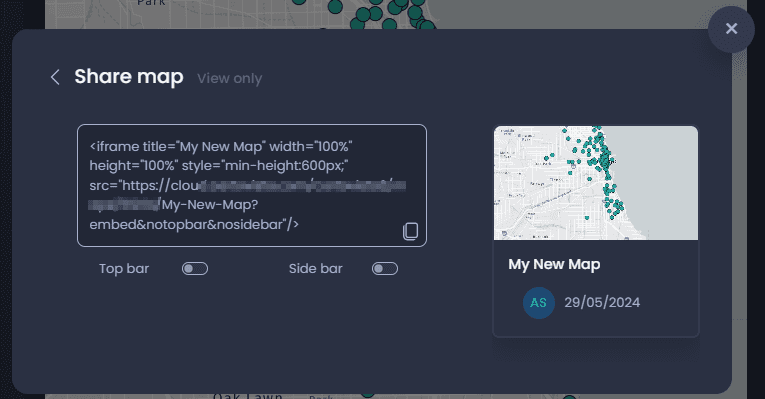Toggle the Side bar switch

click(384, 269)
